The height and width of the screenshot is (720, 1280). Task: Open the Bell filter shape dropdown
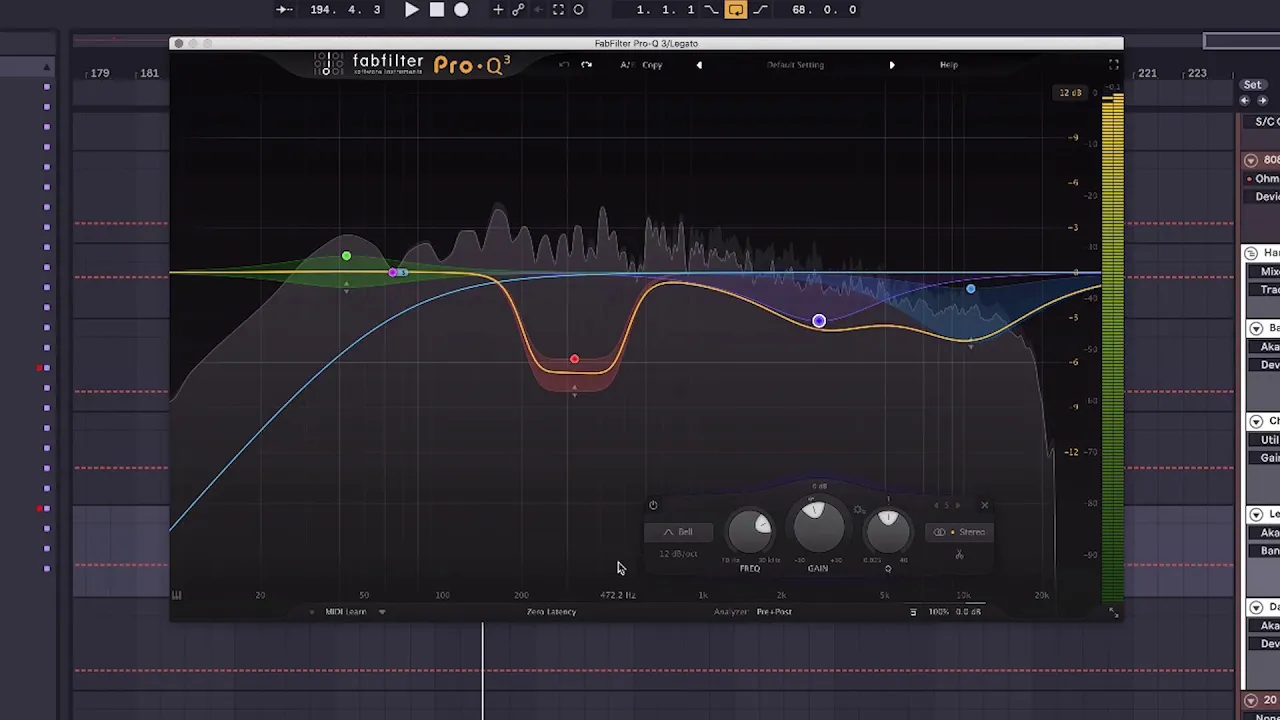(x=679, y=532)
